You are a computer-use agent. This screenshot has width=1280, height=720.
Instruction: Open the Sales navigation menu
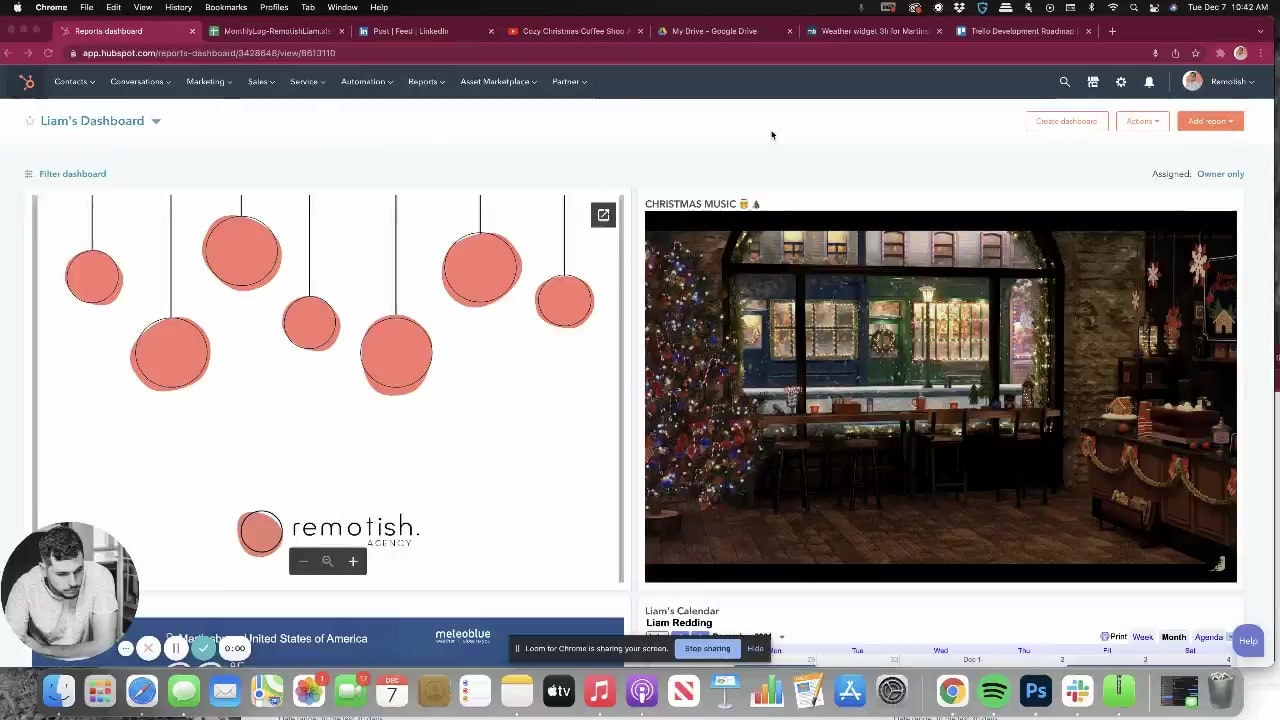pos(261,82)
